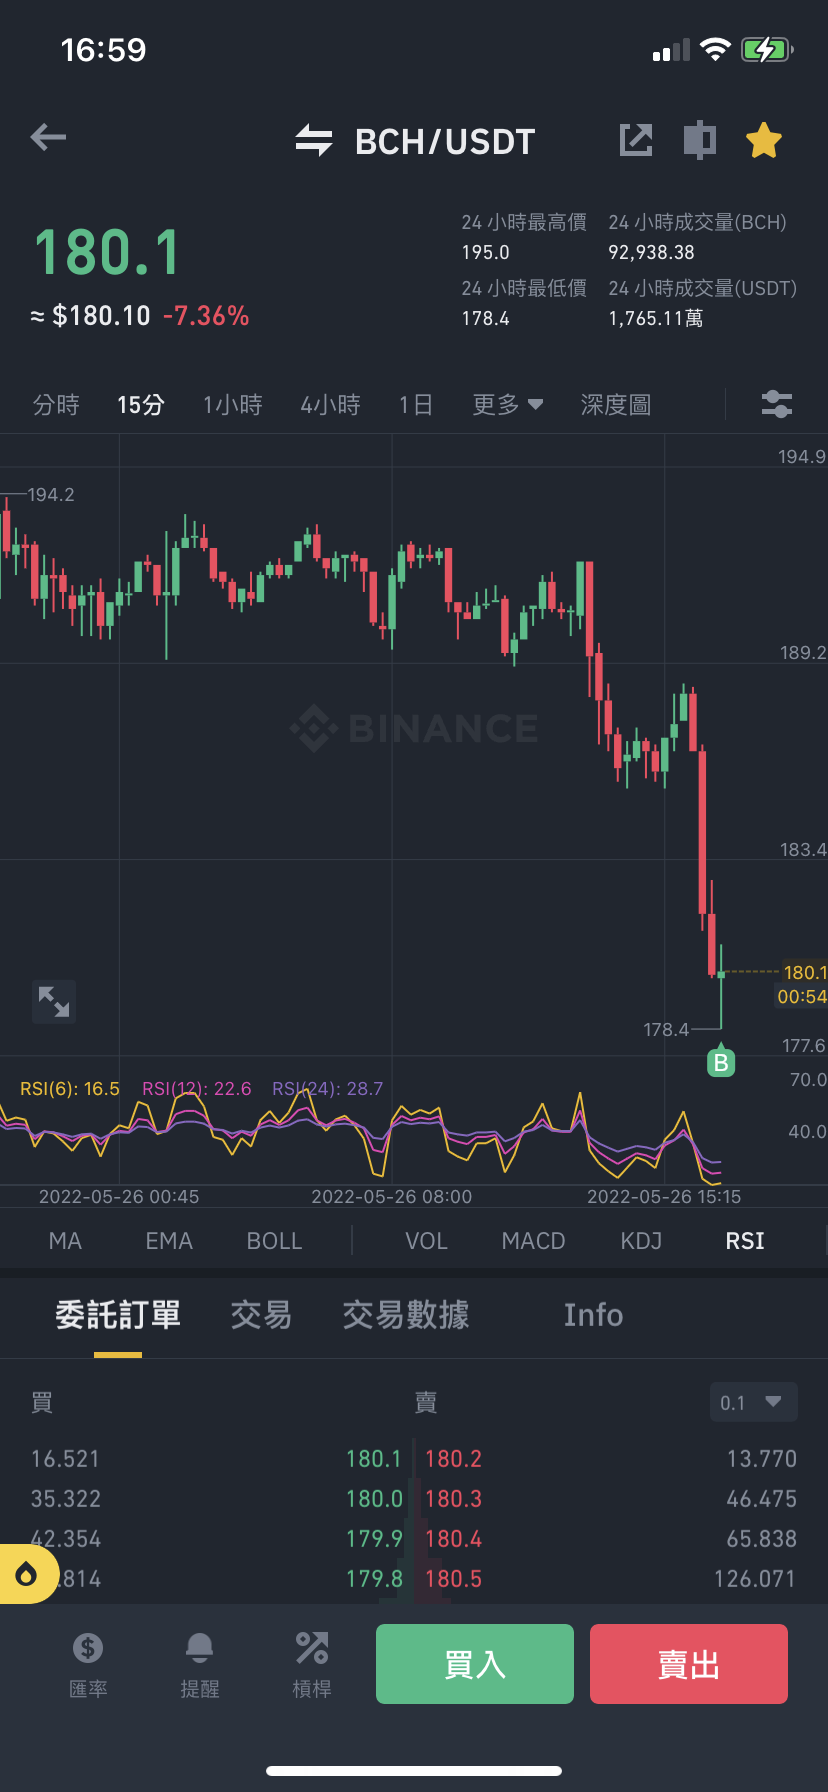This screenshot has height=1792, width=828.
Task: Tap the 194.2 high label on chart
Action: tap(51, 495)
